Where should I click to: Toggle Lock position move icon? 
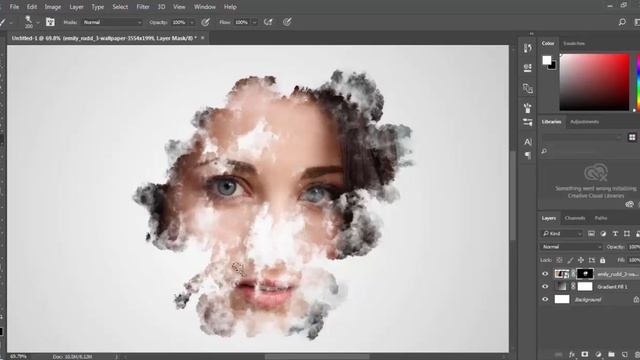[x=581, y=260]
